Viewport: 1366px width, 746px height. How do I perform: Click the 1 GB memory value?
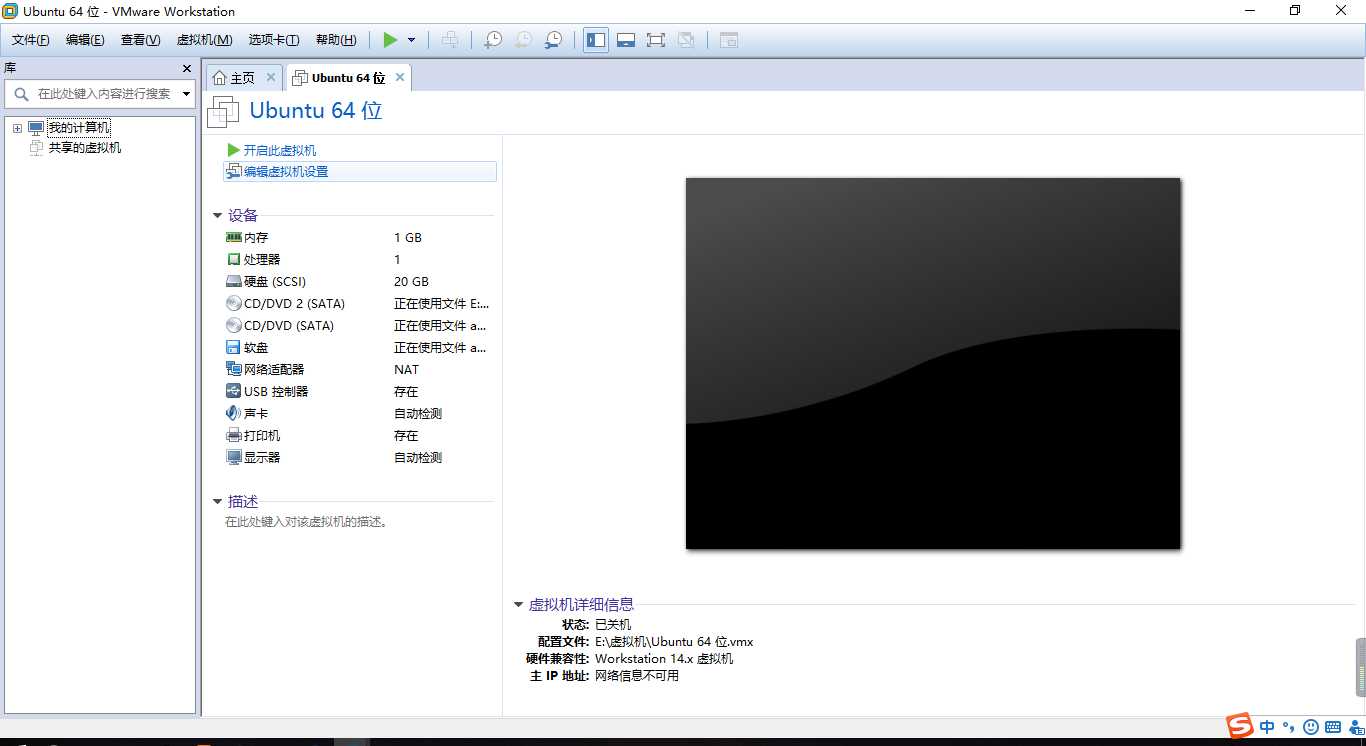coord(408,238)
